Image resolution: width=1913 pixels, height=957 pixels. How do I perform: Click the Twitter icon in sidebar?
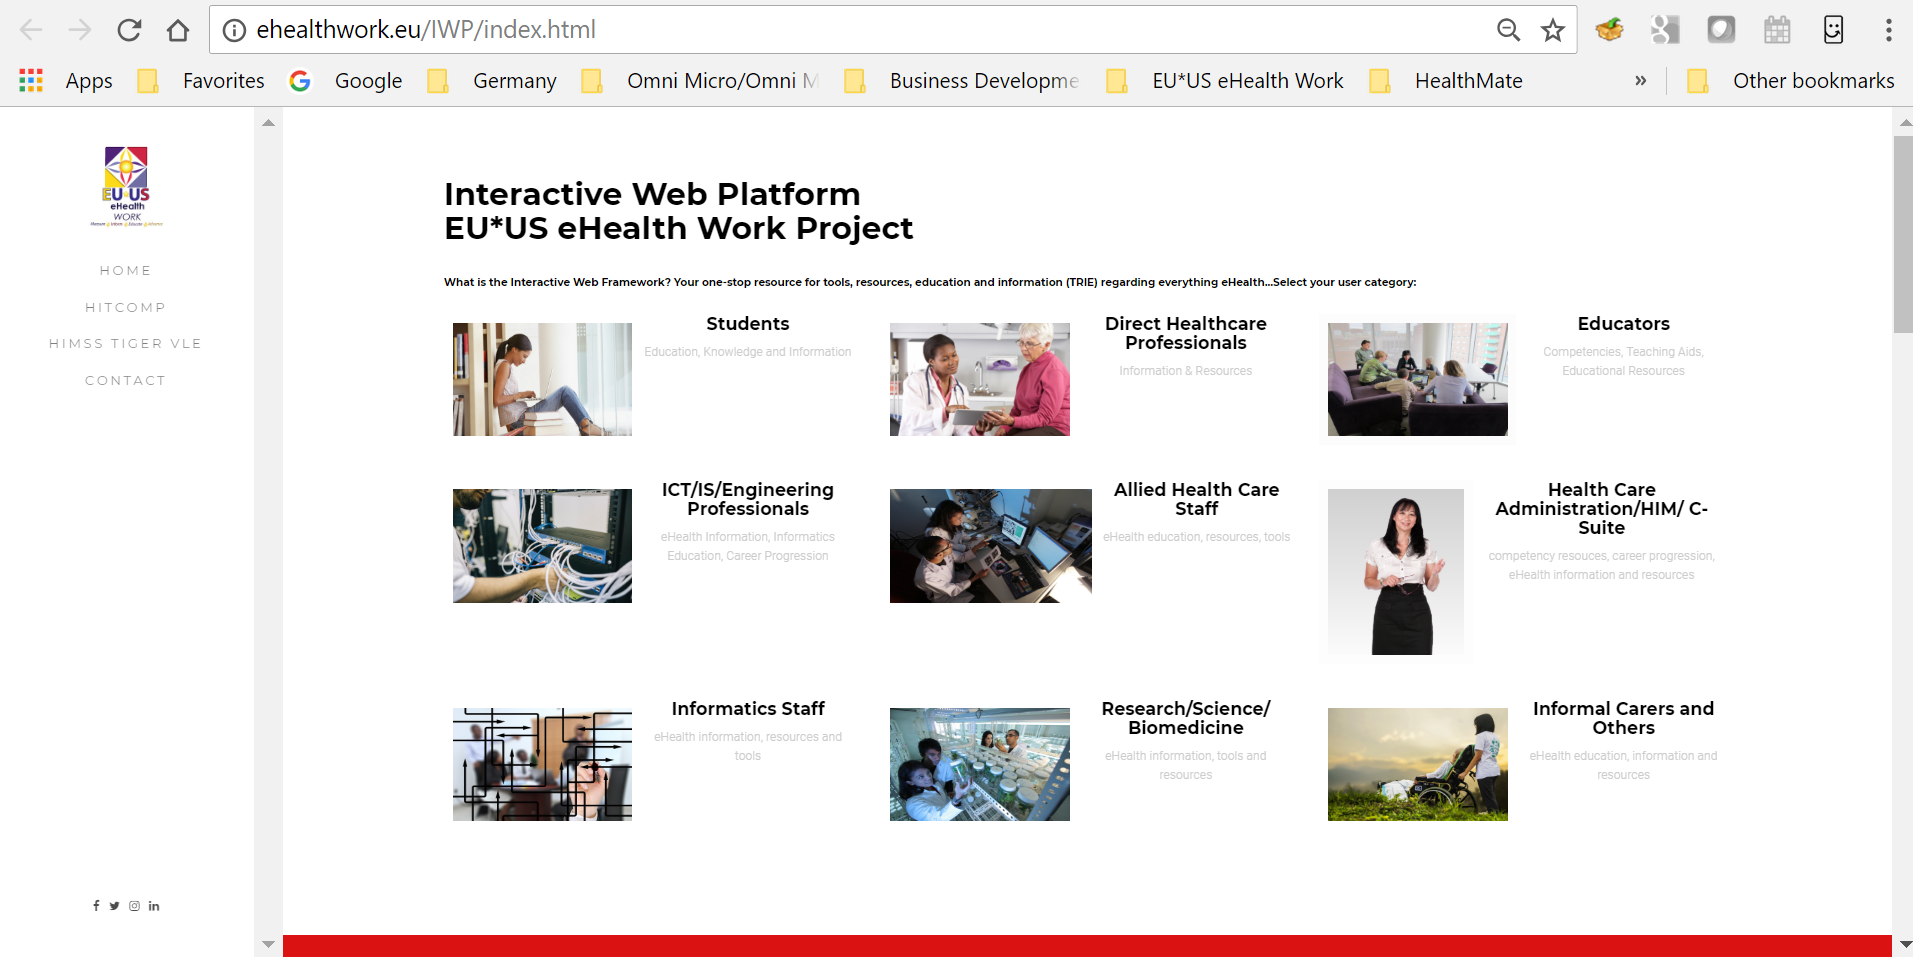tap(115, 906)
